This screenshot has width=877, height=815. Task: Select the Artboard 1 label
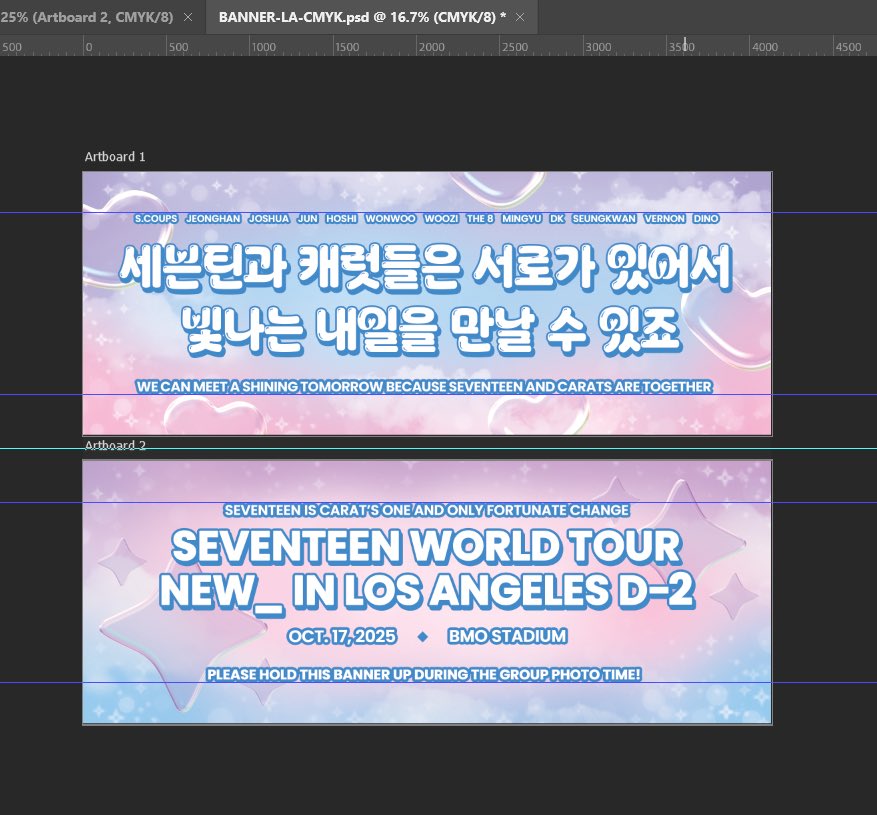click(115, 157)
